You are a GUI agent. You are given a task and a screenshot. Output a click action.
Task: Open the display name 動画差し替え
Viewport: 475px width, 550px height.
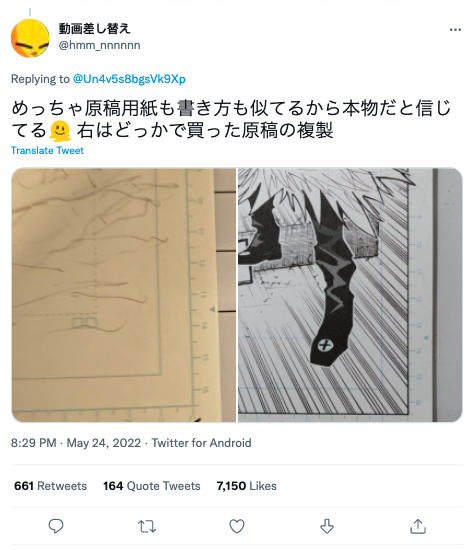(94, 28)
